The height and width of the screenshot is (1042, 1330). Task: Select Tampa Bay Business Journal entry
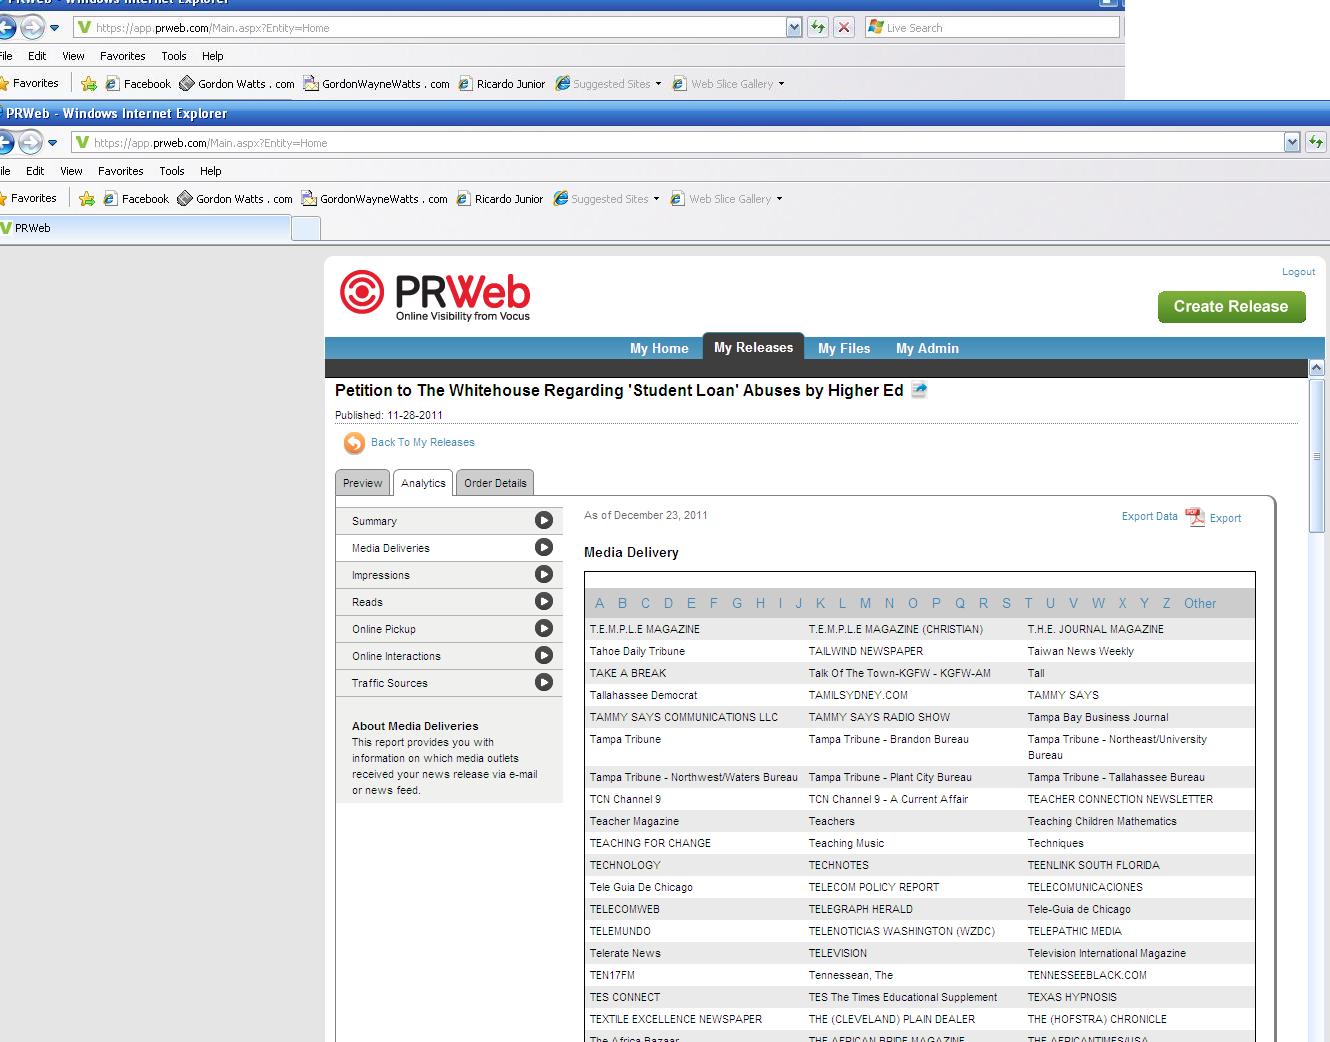pyautogui.click(x=1098, y=717)
